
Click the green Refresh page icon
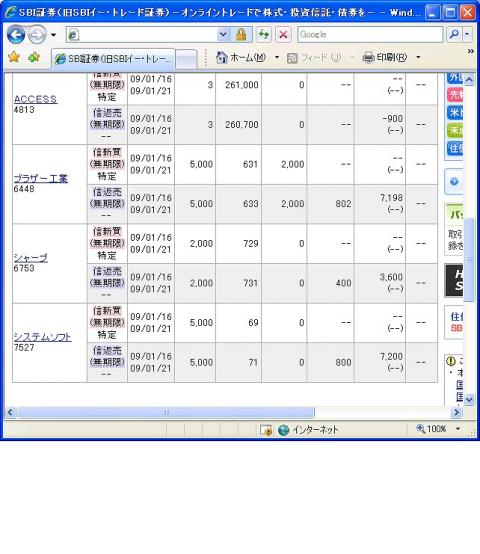click(x=264, y=35)
